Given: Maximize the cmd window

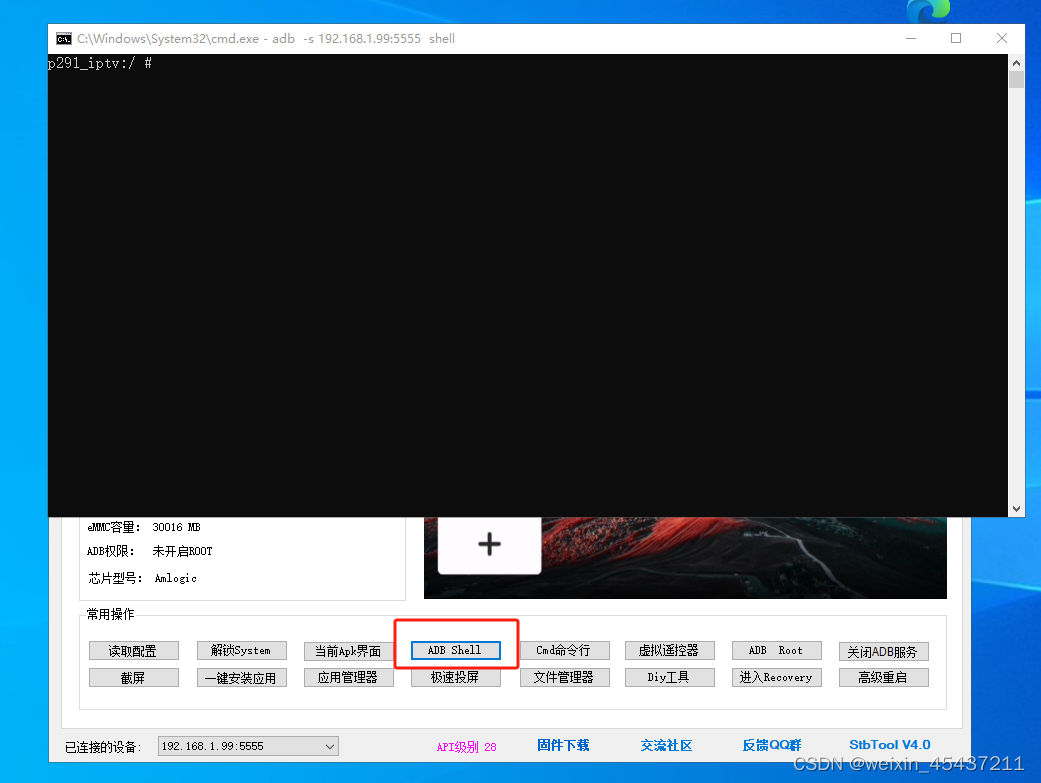Looking at the screenshot, I should (x=956, y=39).
